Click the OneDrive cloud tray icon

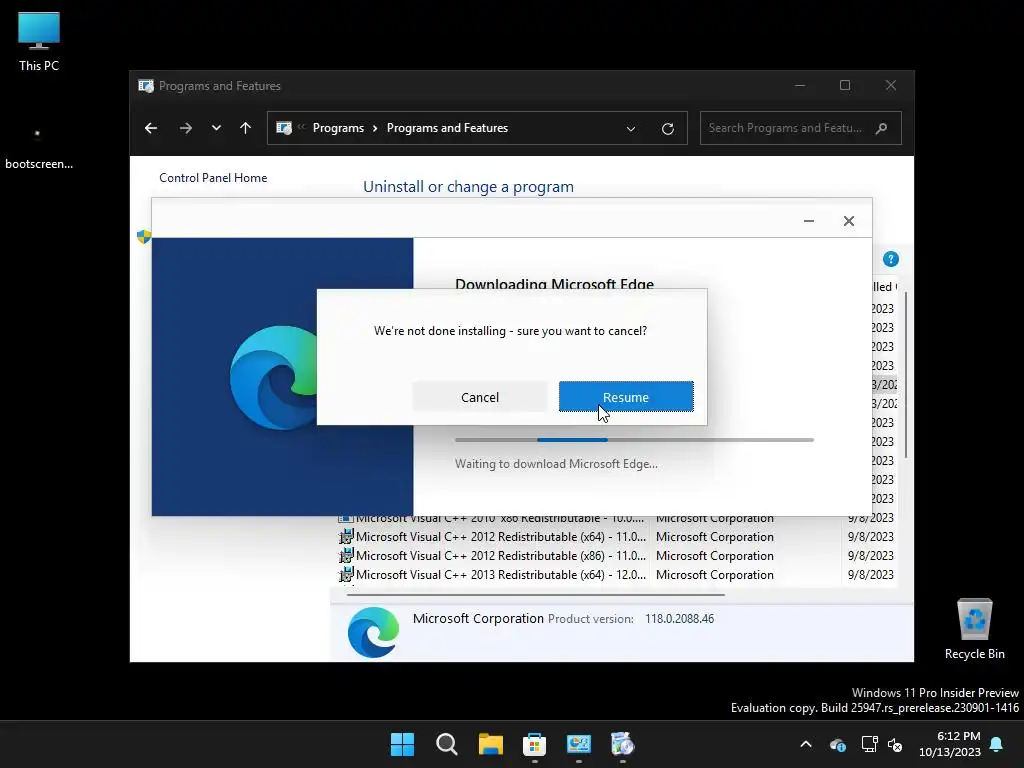pyautogui.click(x=838, y=744)
